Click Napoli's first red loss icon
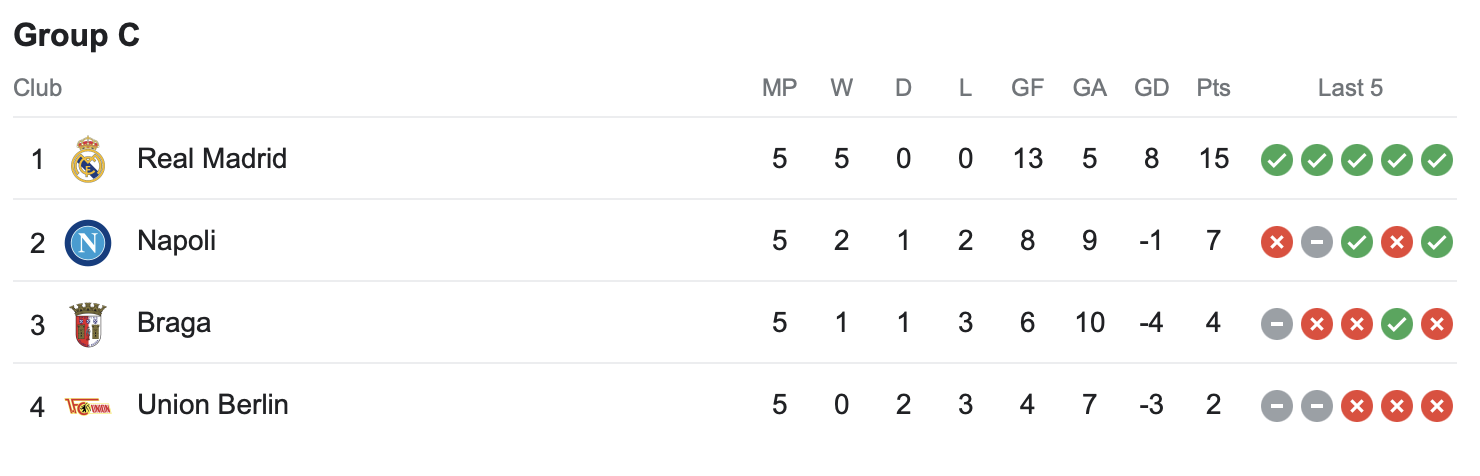This screenshot has width=1480, height=476. 1277,242
